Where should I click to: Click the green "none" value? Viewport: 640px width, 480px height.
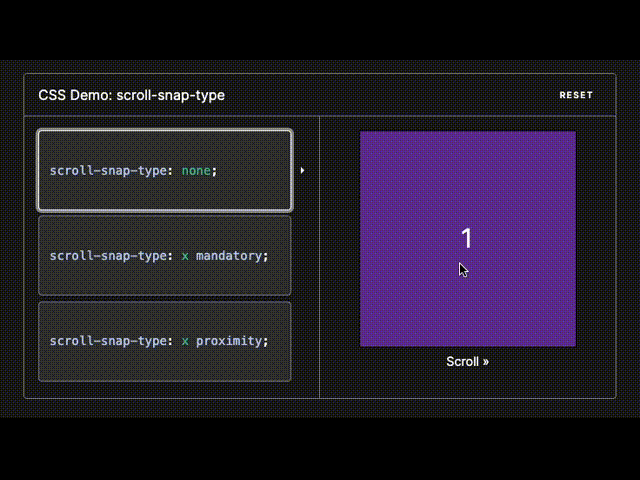[196, 171]
